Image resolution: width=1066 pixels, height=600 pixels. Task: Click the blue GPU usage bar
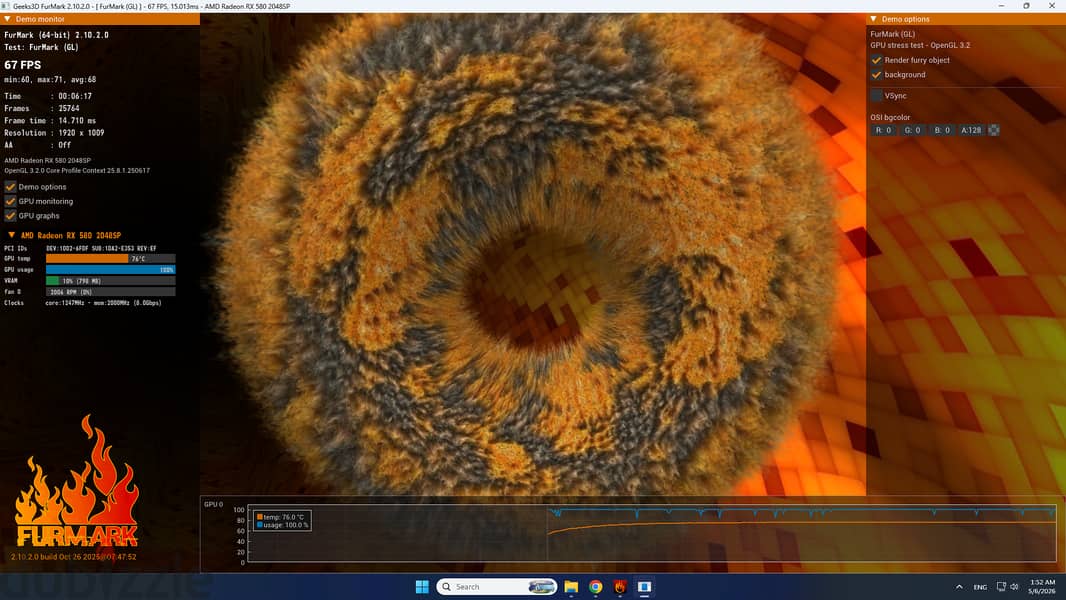[x=111, y=270]
